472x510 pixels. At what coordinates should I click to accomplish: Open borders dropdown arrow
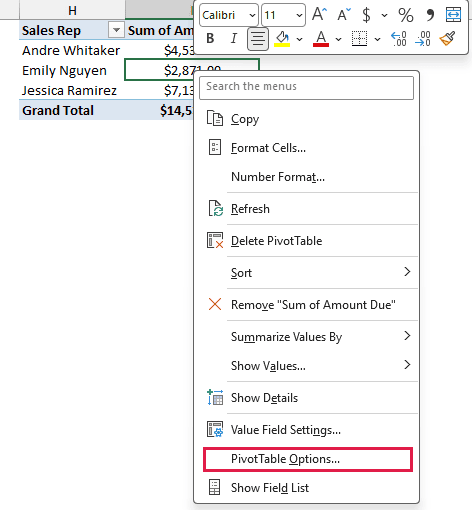[x=377, y=39]
